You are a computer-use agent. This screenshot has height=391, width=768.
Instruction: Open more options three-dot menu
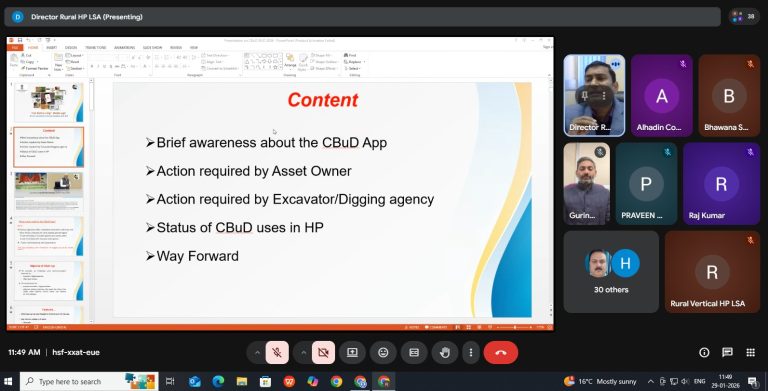(x=471, y=352)
